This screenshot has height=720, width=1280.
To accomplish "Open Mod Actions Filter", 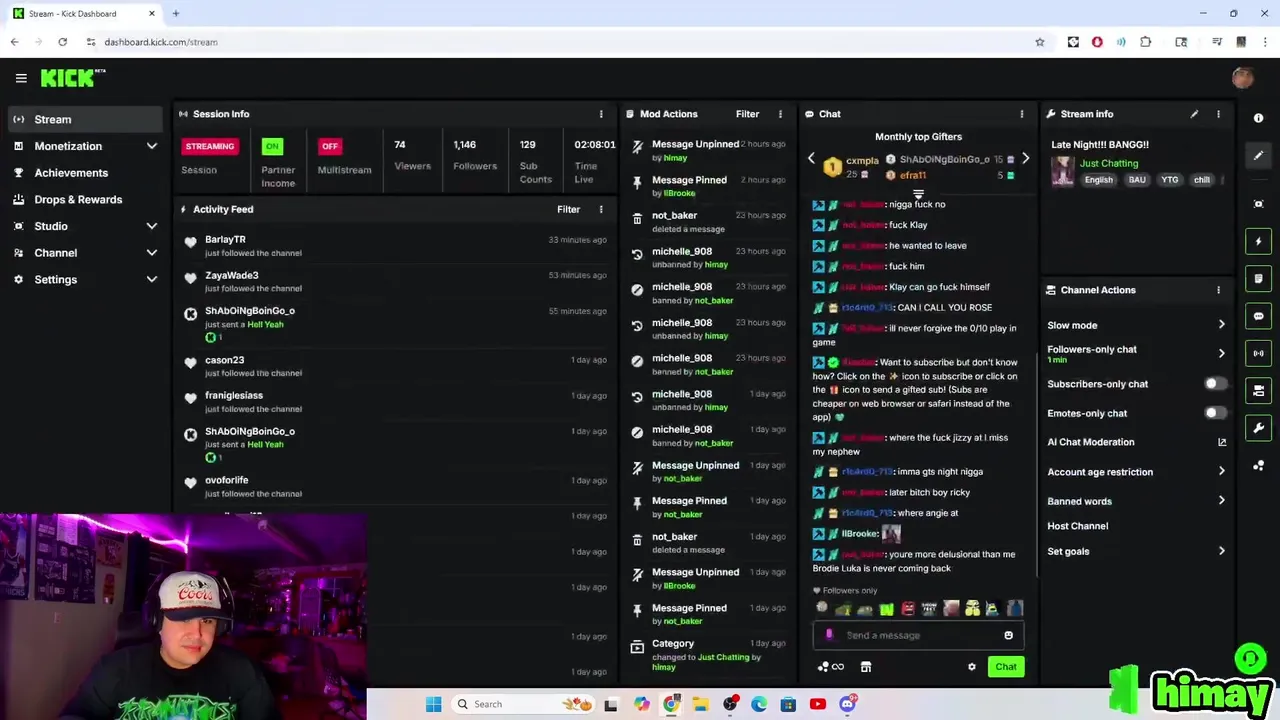I will point(747,114).
